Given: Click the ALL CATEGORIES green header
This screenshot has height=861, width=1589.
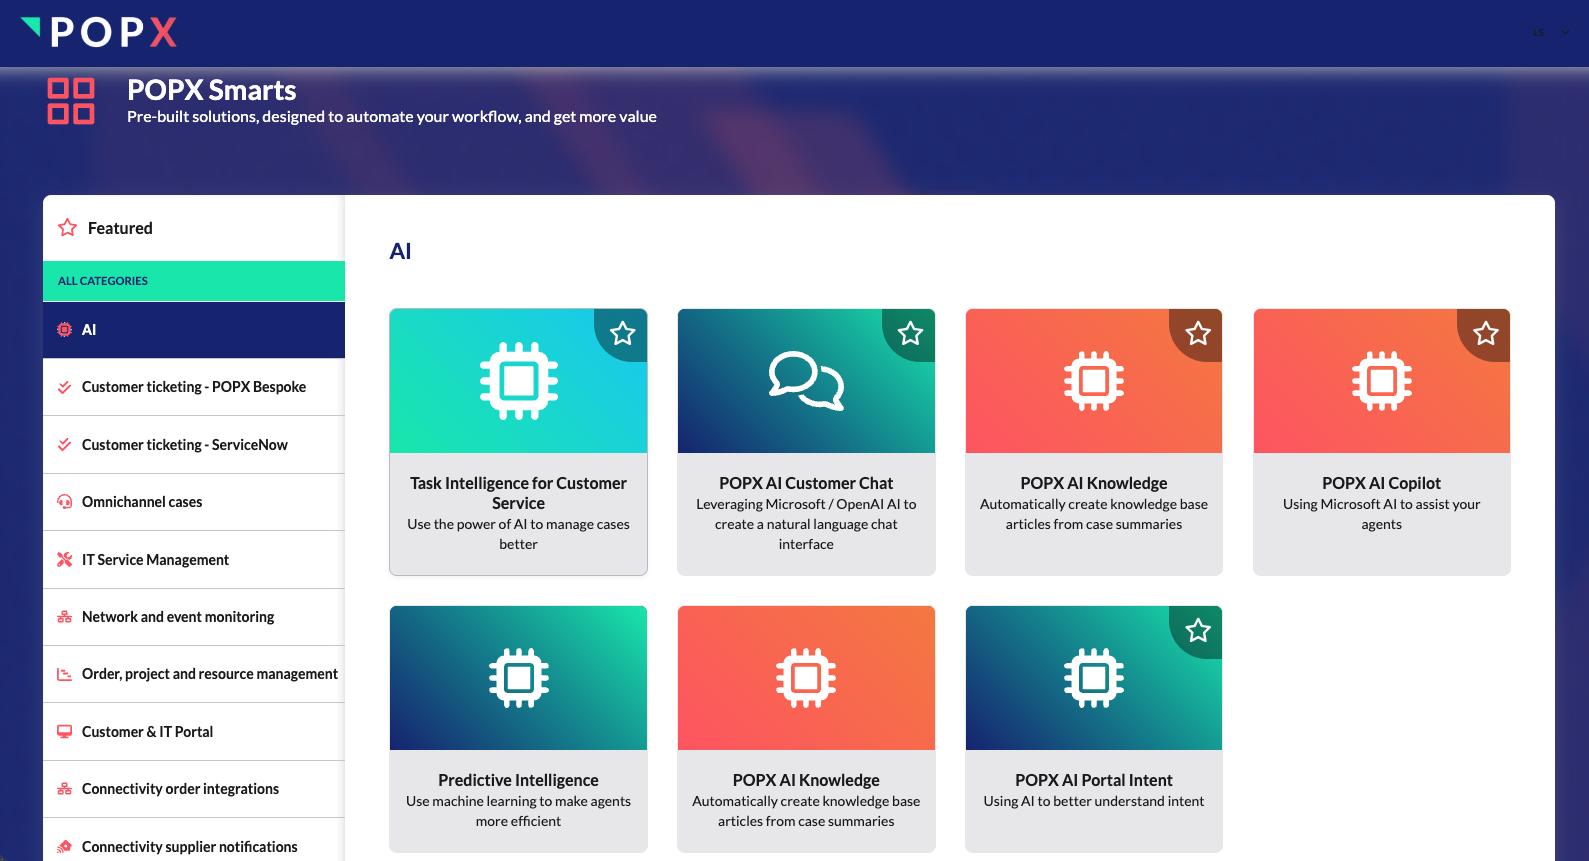Looking at the screenshot, I should click(x=194, y=281).
